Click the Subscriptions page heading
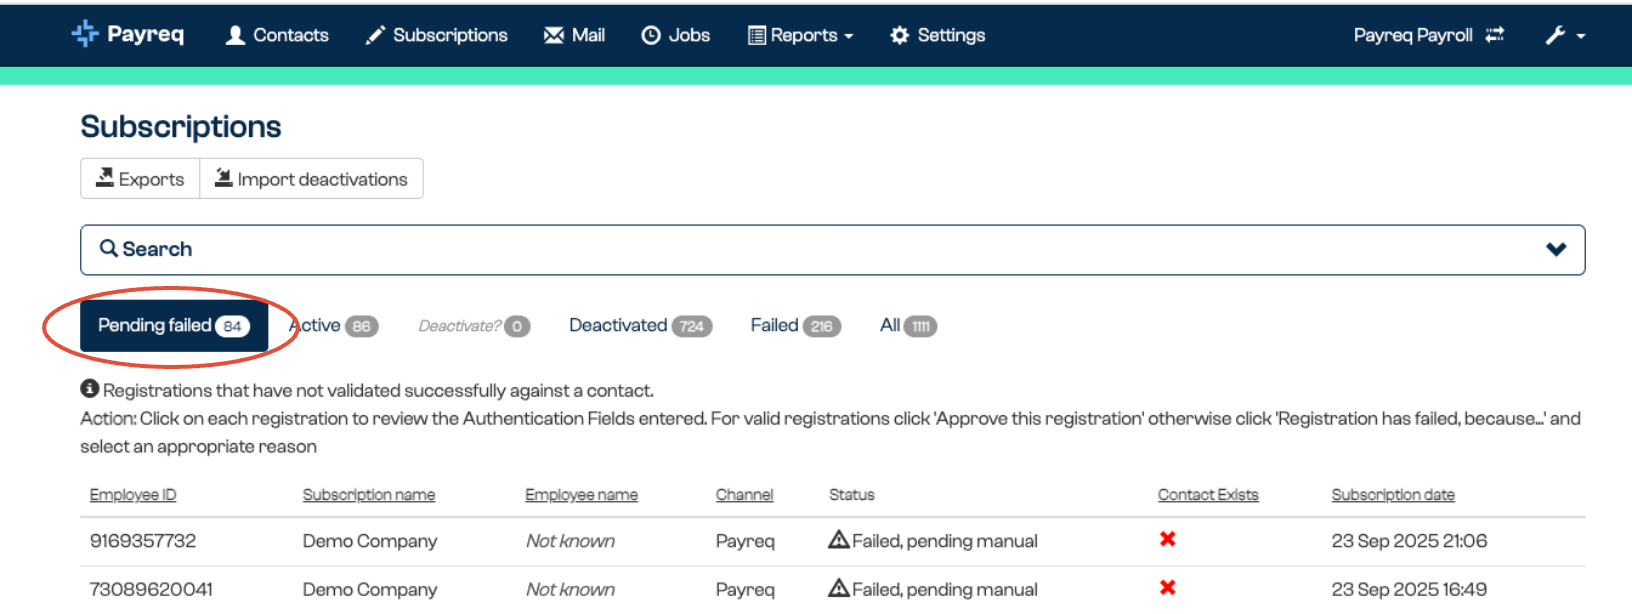The height and width of the screenshot is (614, 1632). [x=181, y=127]
